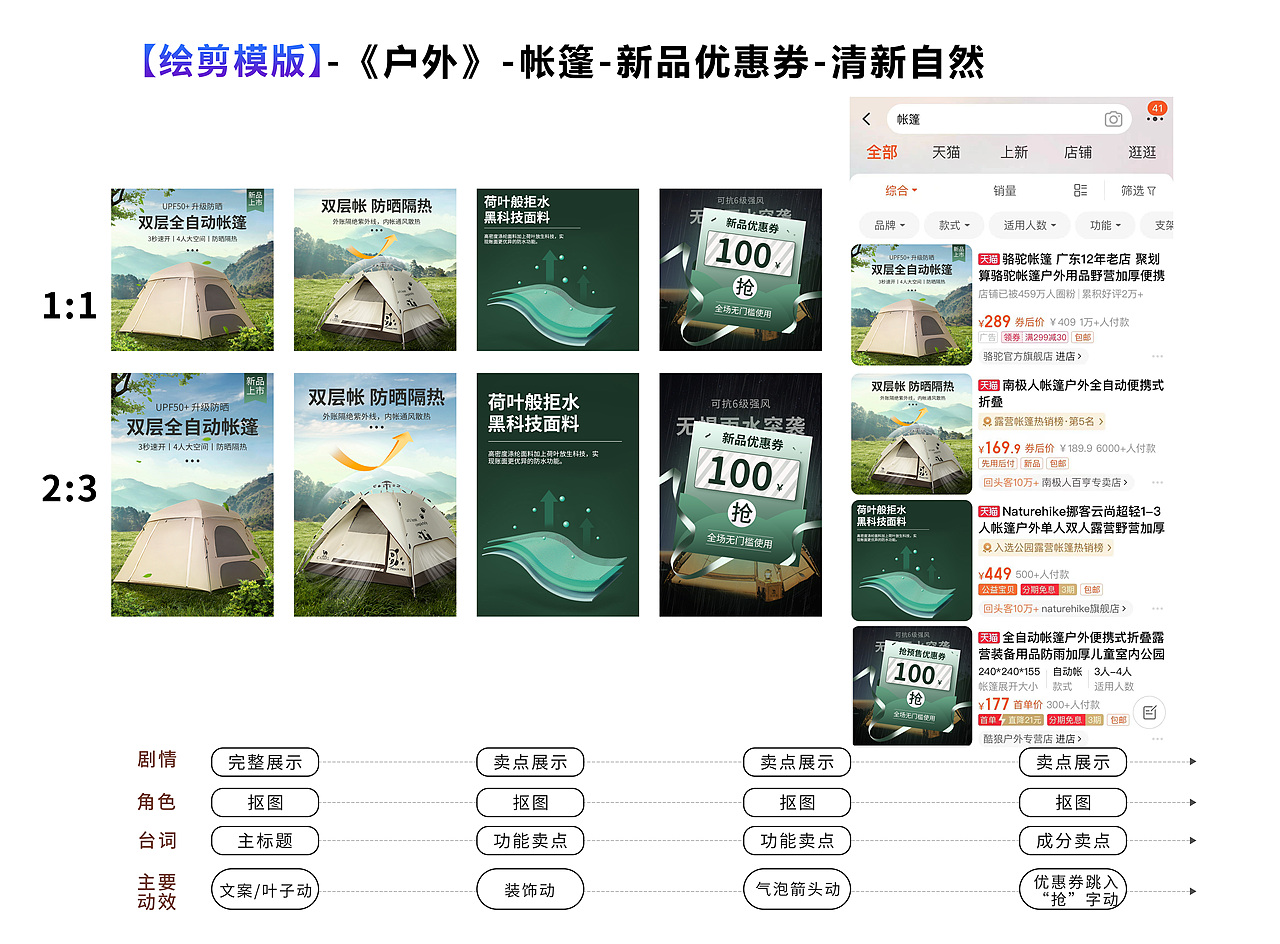The width and height of the screenshot is (1280, 944).
Task: Select the 上新 tab
Action: [x=1016, y=152]
